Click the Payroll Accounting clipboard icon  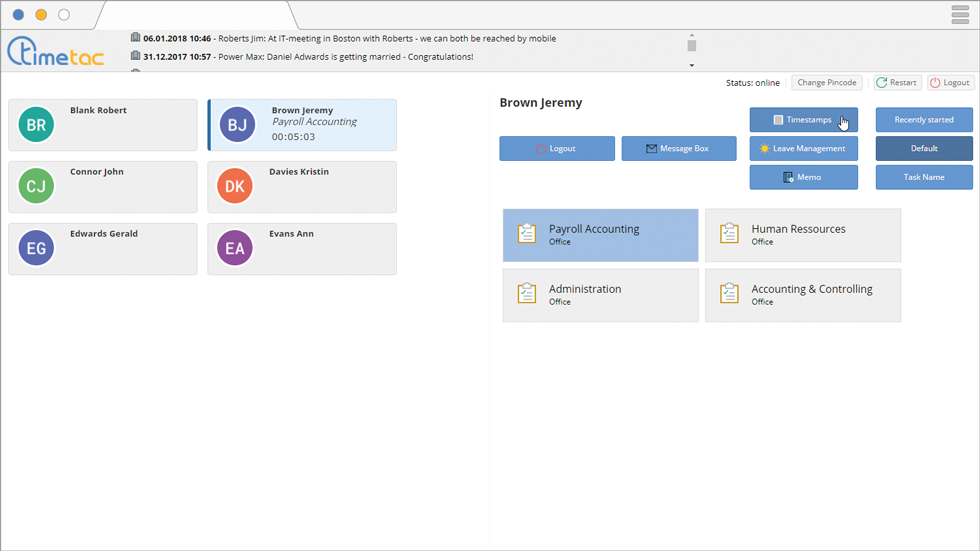click(x=527, y=234)
